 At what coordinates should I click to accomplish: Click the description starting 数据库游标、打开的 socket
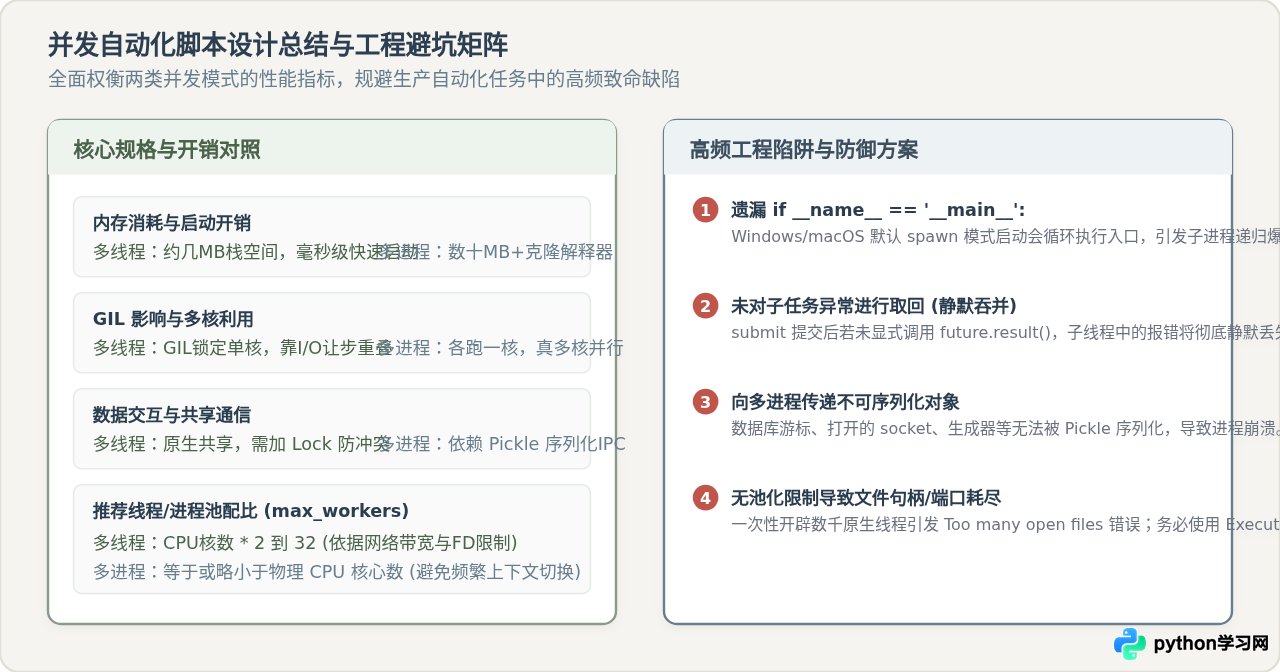(1005, 428)
